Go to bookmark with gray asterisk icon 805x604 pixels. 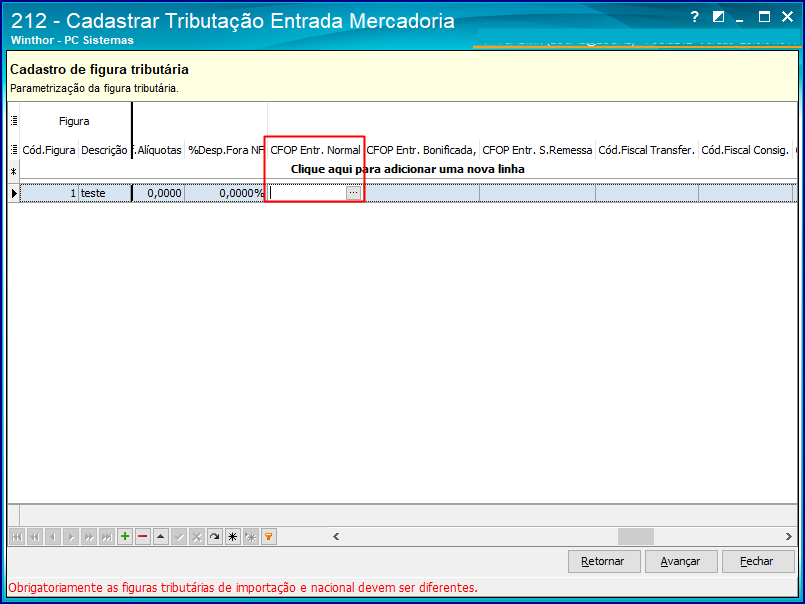click(251, 537)
